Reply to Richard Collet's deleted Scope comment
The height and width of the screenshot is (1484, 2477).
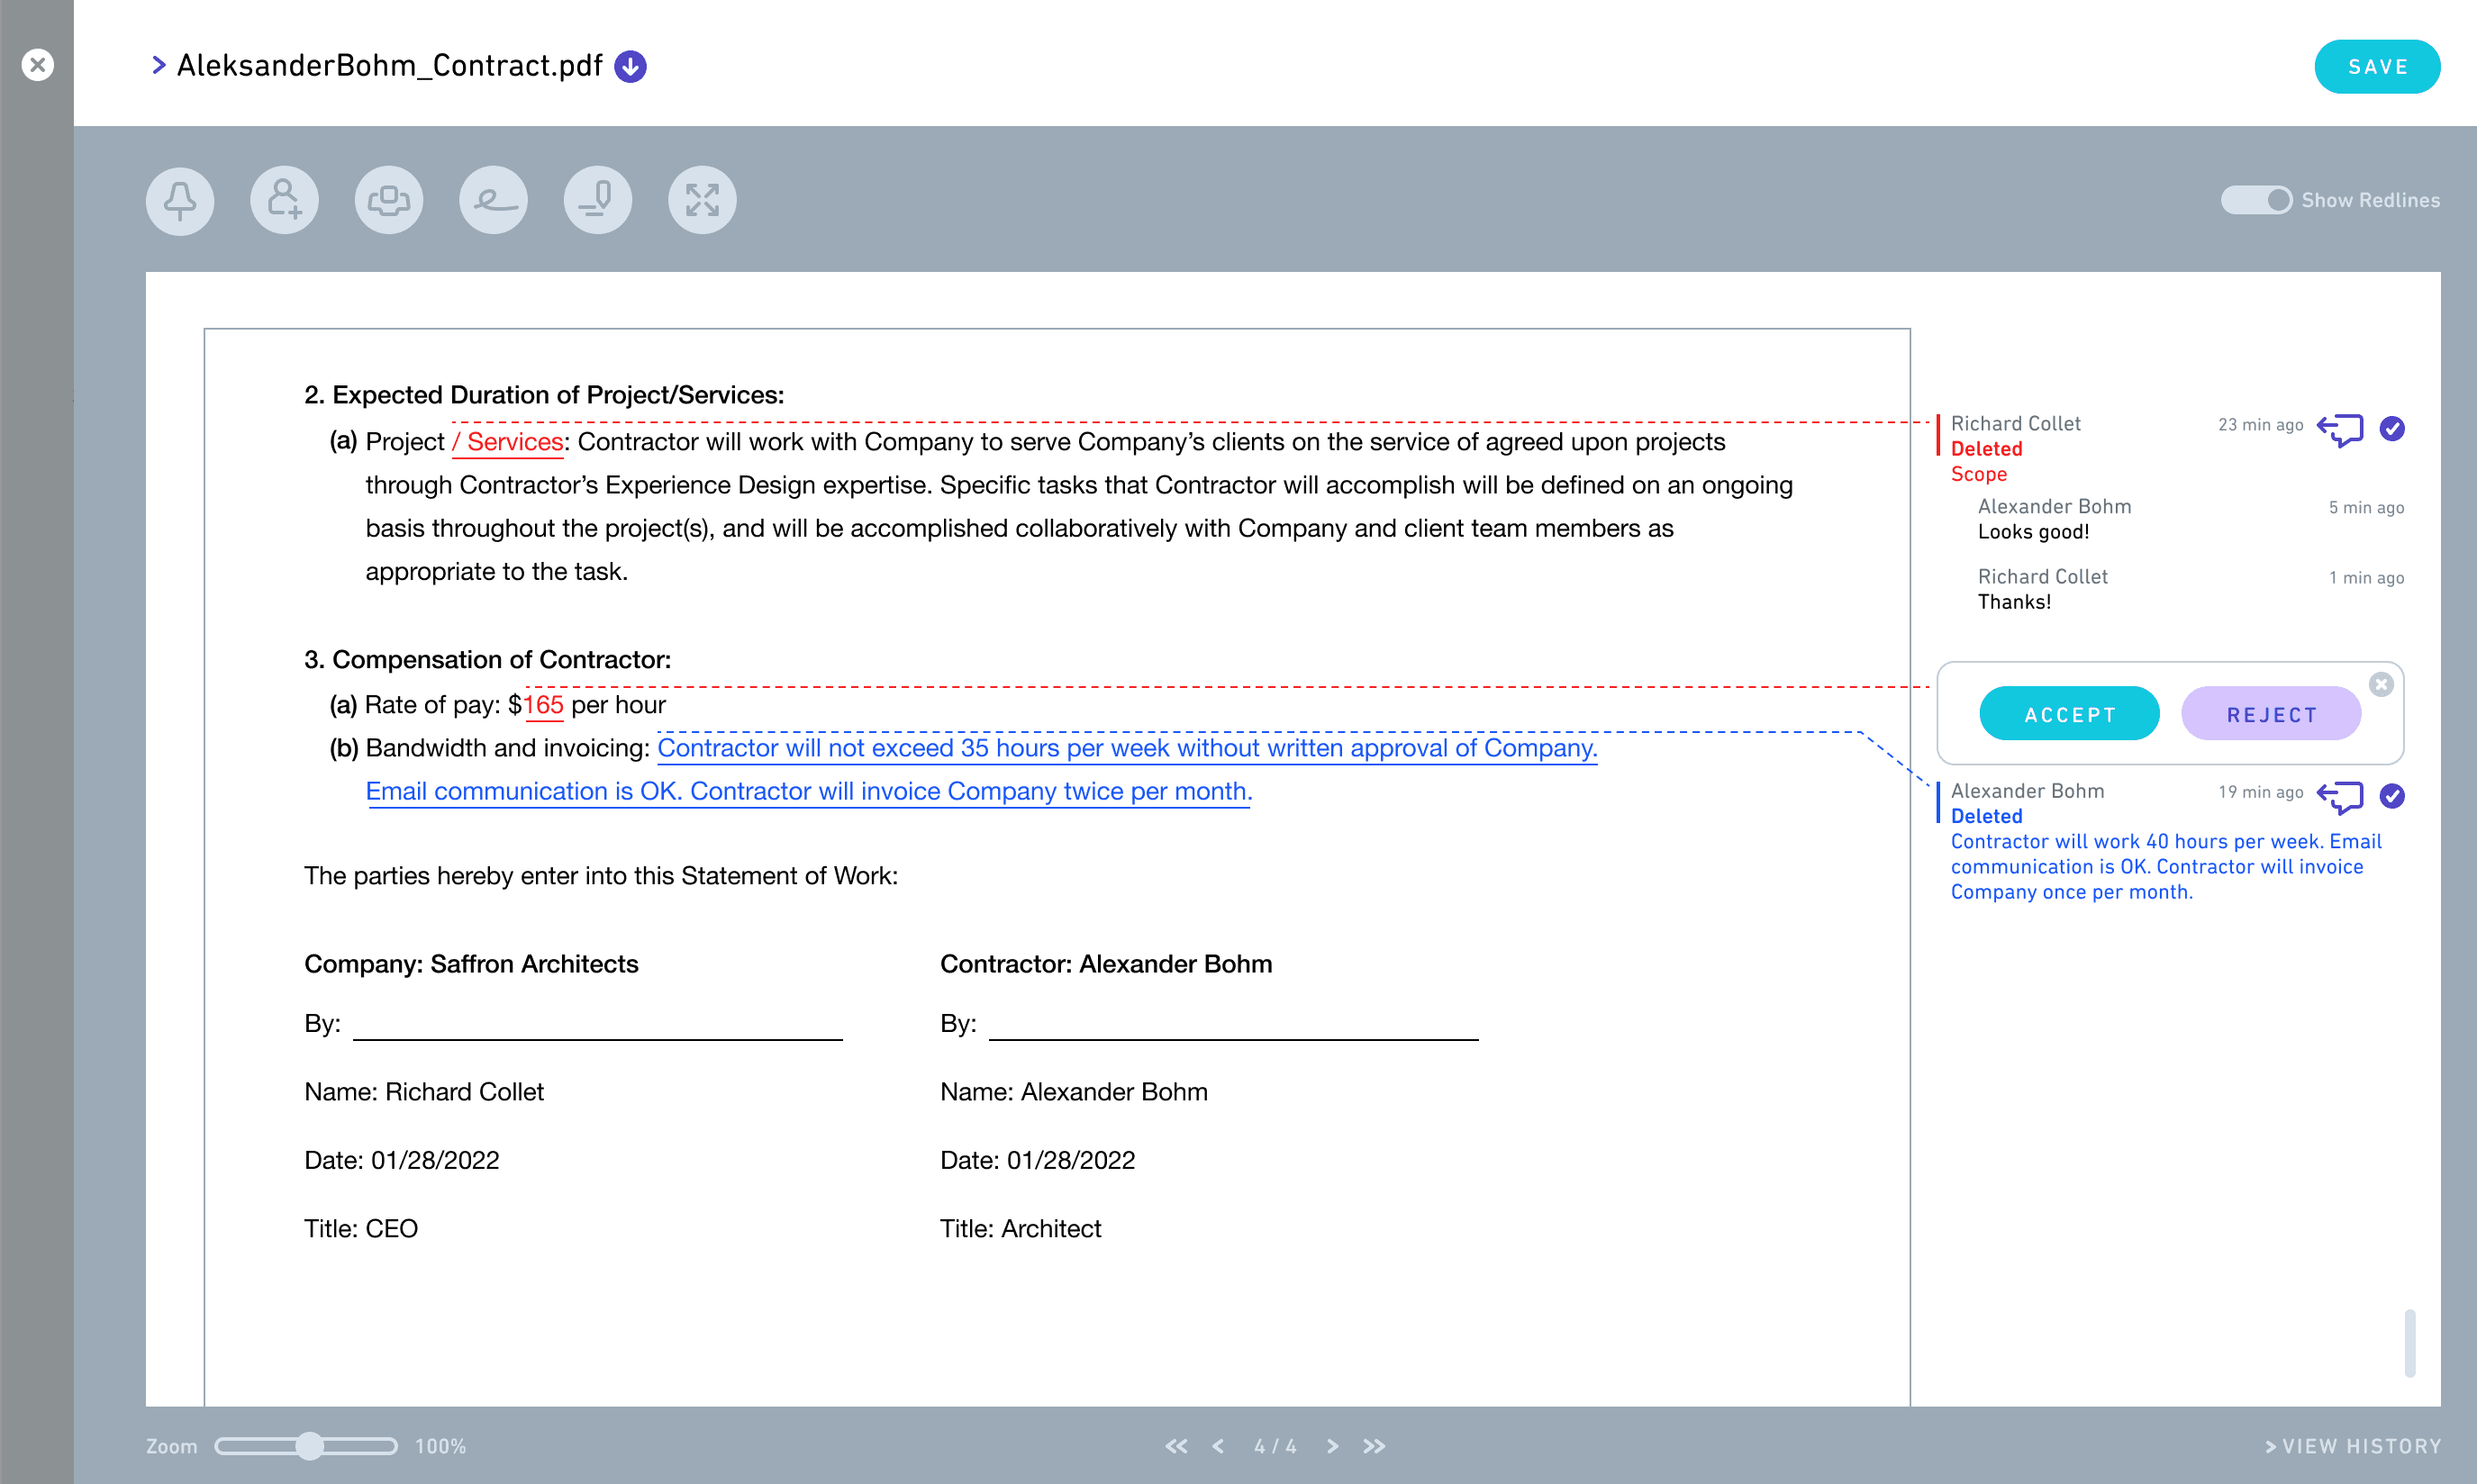2339,429
